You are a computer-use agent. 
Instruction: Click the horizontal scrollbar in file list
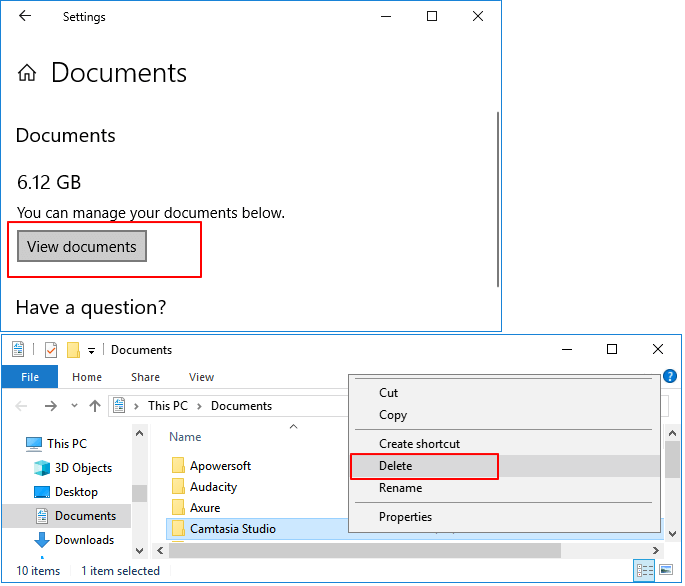360,551
